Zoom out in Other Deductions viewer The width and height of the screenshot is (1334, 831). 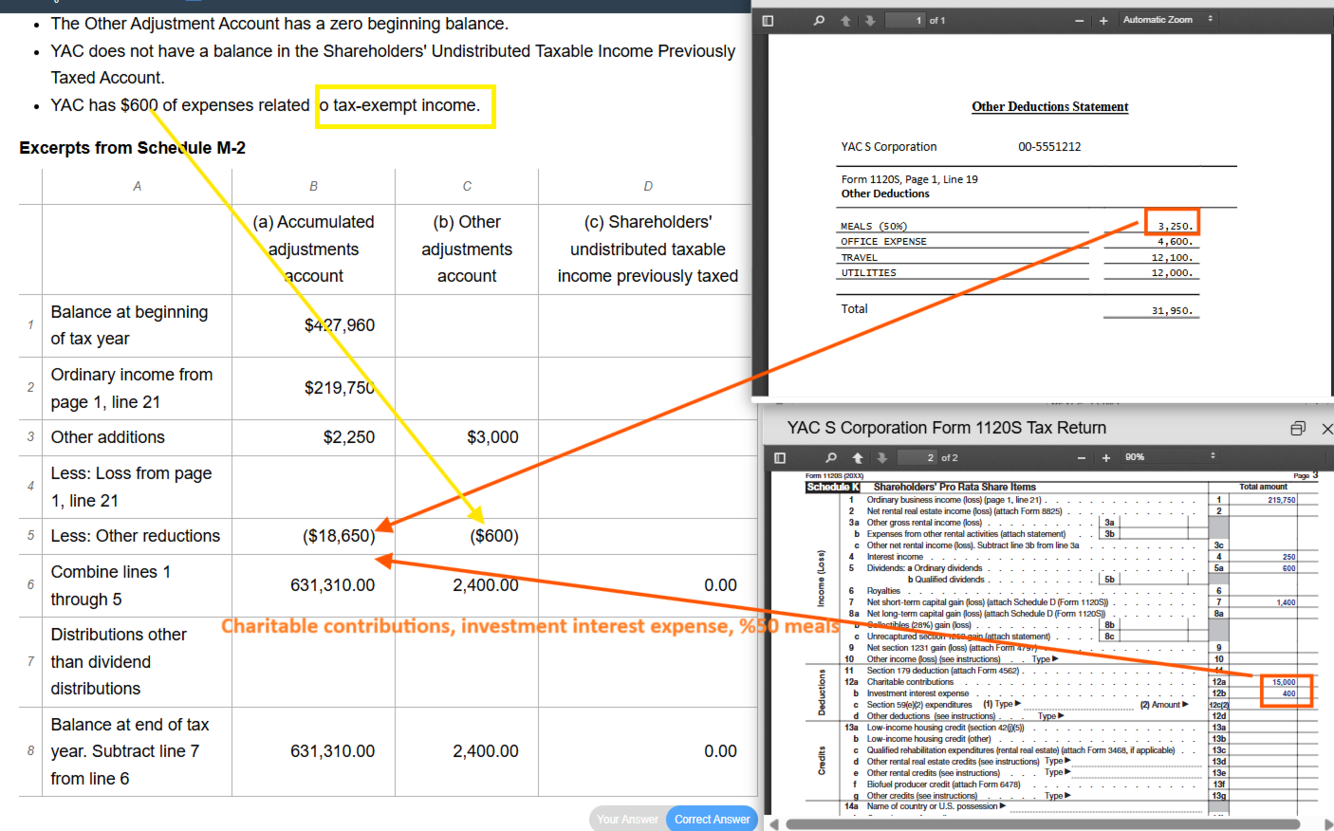click(1080, 20)
